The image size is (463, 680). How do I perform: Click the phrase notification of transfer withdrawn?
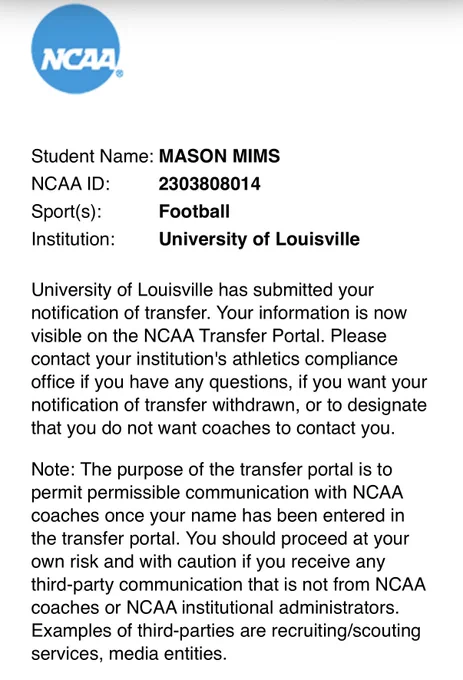(x=163, y=405)
